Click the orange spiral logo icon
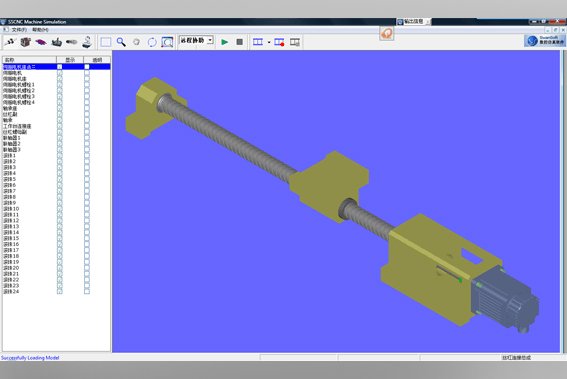This screenshot has height=379, width=567. click(387, 34)
